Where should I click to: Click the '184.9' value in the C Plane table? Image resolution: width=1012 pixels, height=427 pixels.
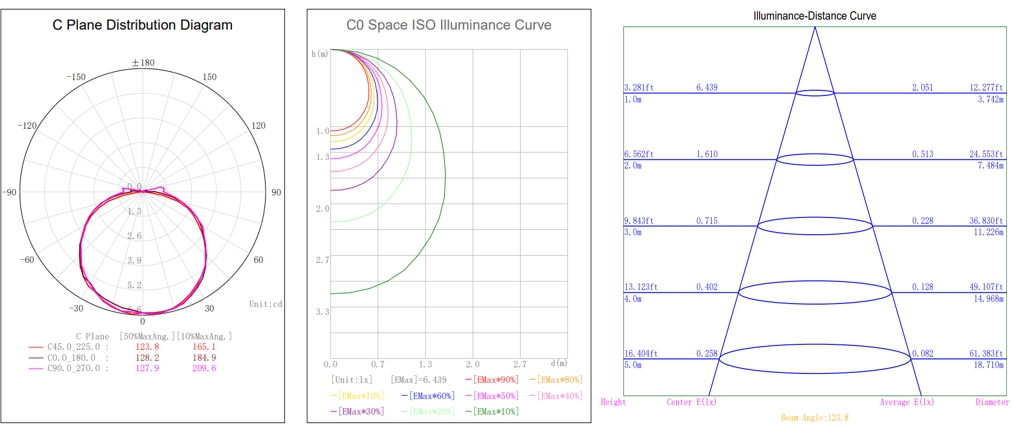click(x=205, y=357)
